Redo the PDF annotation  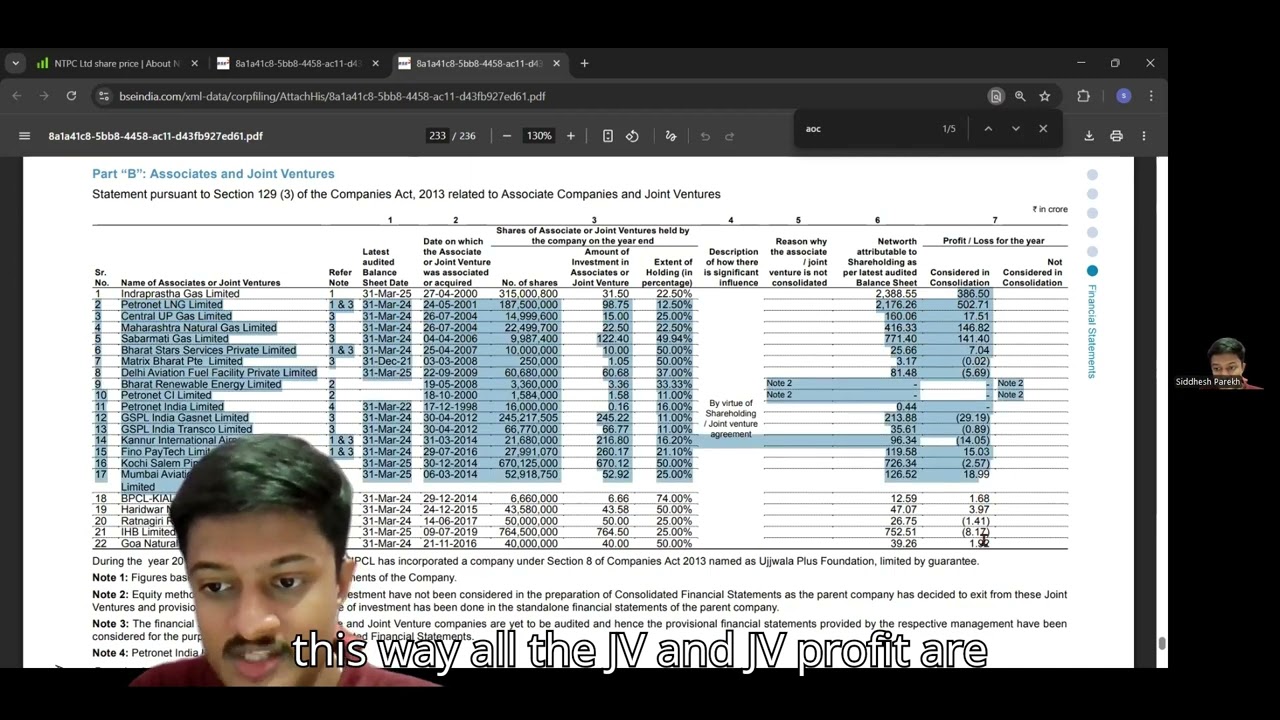[729, 136]
